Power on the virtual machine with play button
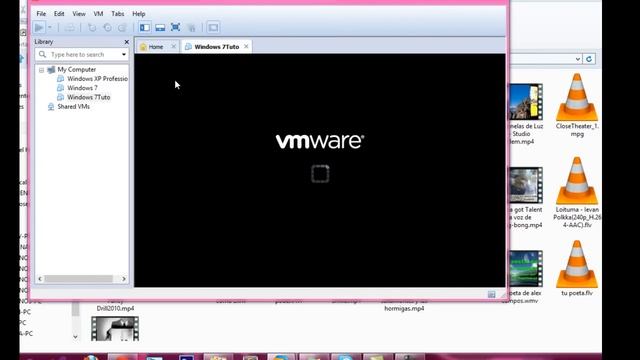 coord(39,27)
